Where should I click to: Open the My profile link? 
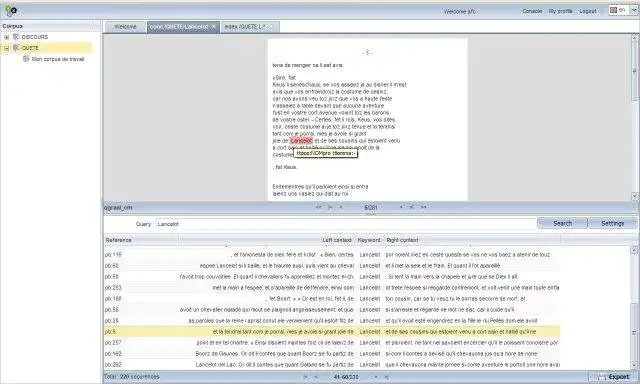[x=560, y=11]
